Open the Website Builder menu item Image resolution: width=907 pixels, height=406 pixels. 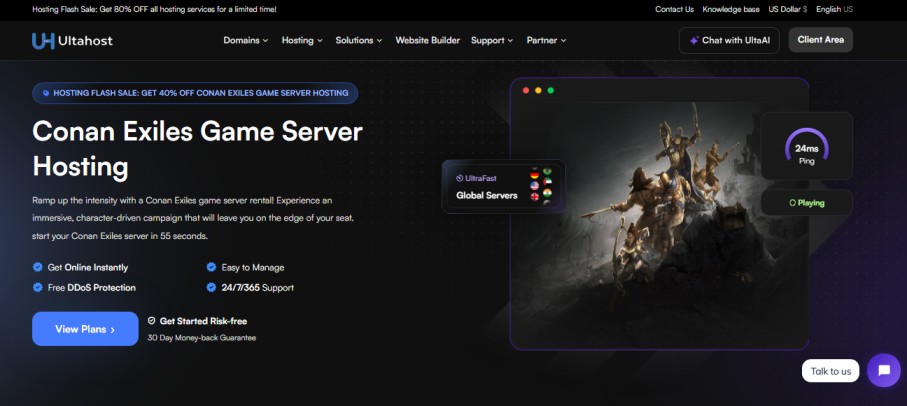click(x=427, y=40)
